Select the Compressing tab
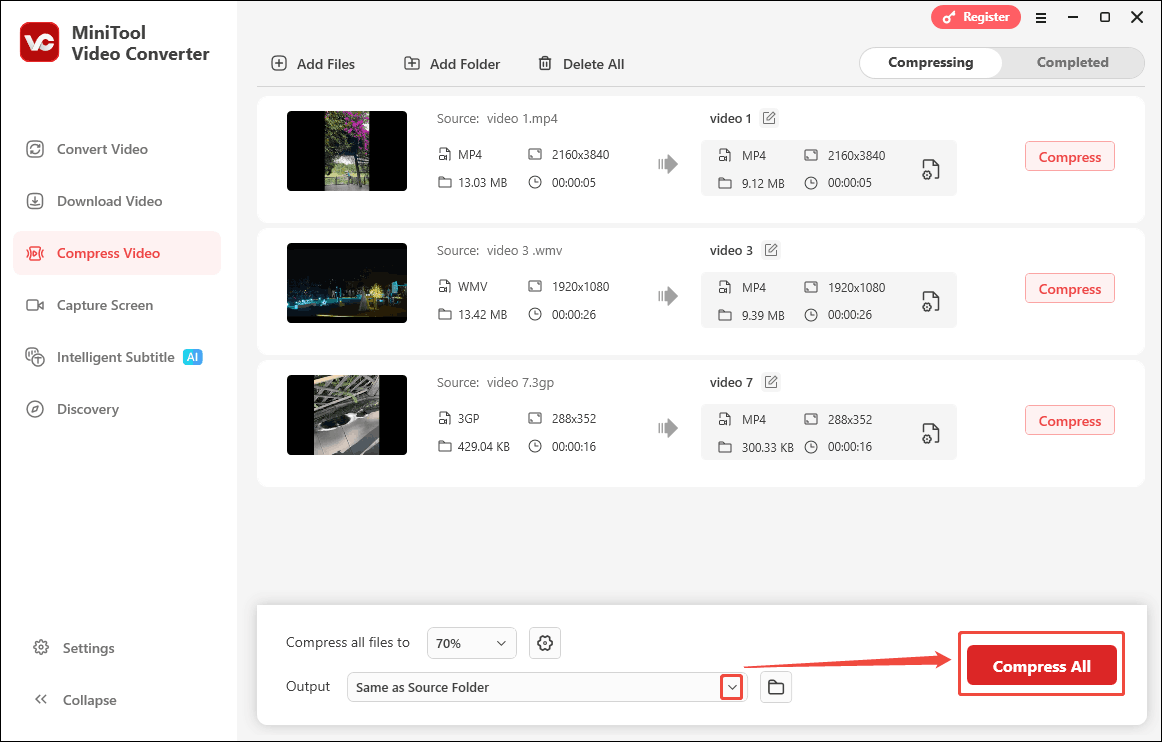 pos(930,62)
